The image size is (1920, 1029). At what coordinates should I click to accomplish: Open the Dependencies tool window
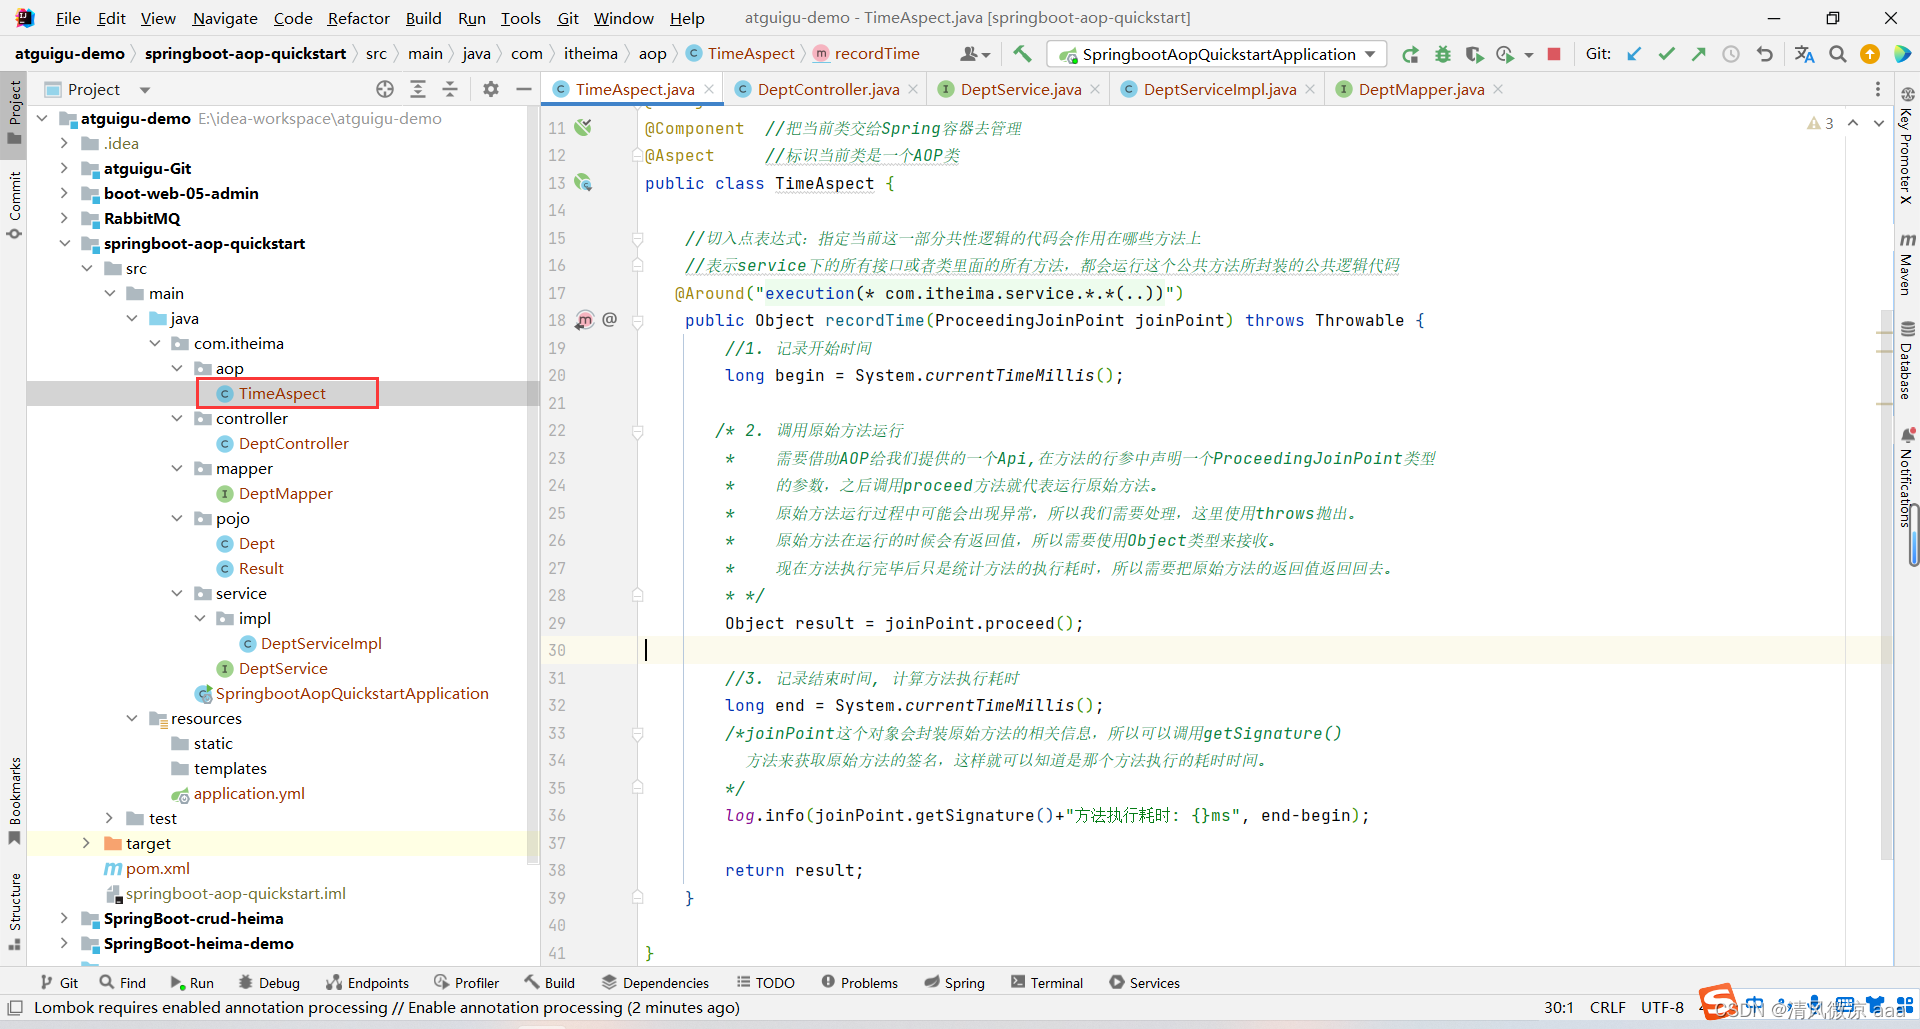pyautogui.click(x=656, y=983)
